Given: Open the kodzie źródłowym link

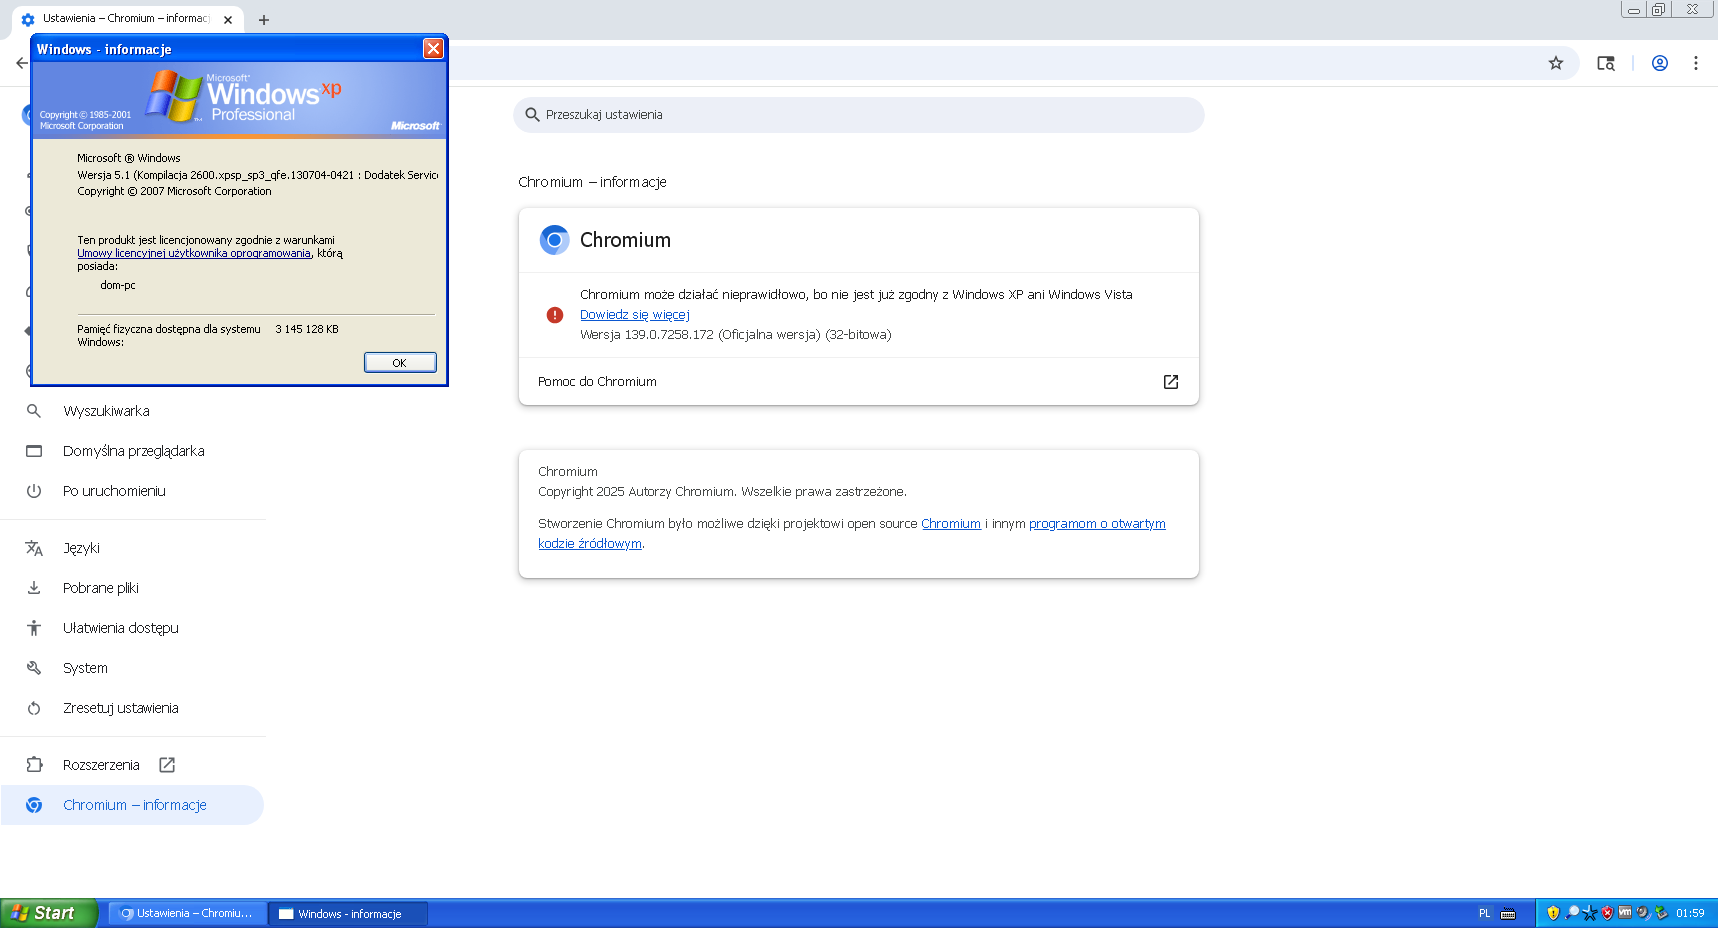Looking at the screenshot, I should (x=590, y=544).
